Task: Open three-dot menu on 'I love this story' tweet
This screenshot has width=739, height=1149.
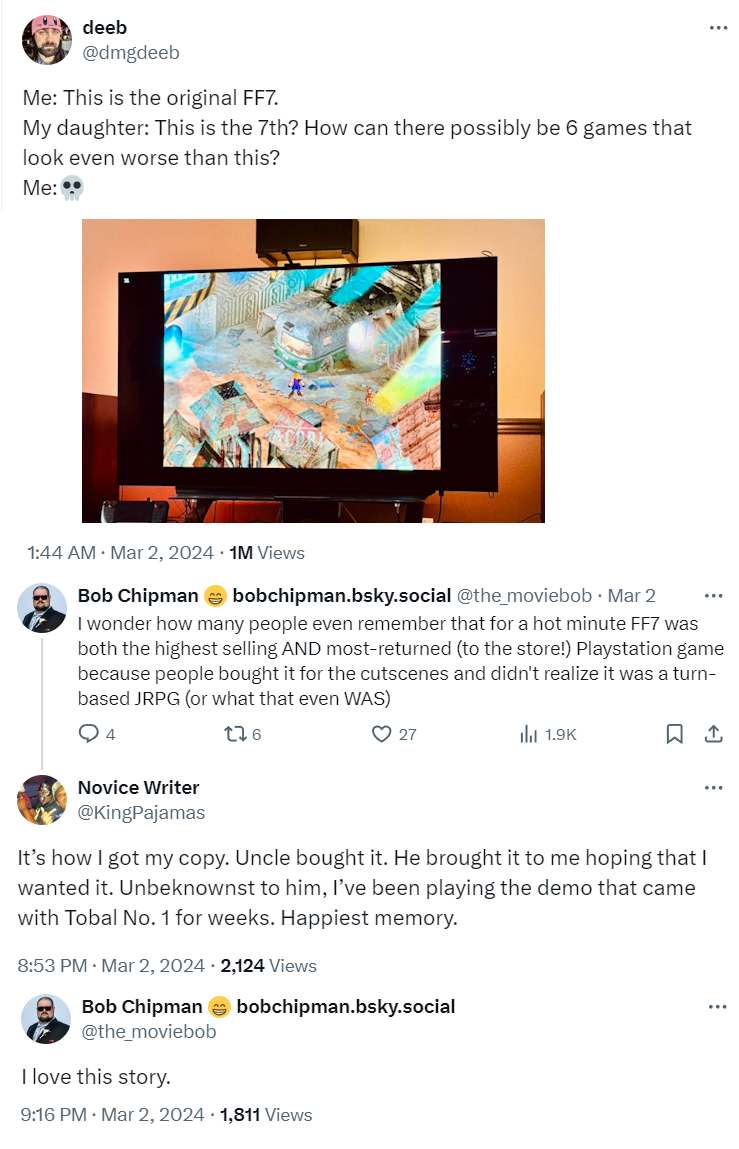Action: click(x=717, y=1007)
